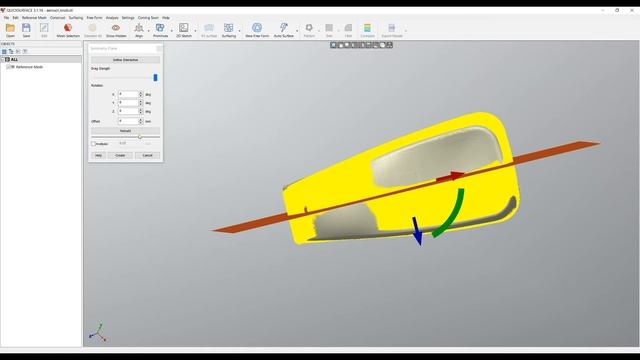The image size is (640, 360).
Task: Open the Construct menu
Action: [x=58, y=18]
